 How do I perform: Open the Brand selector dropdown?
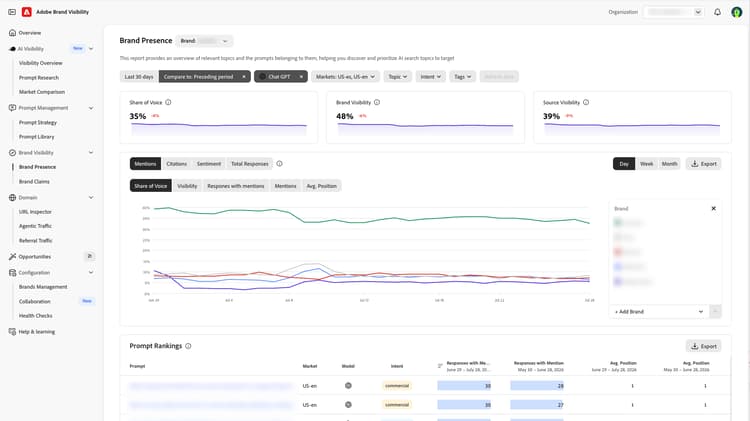pos(204,41)
